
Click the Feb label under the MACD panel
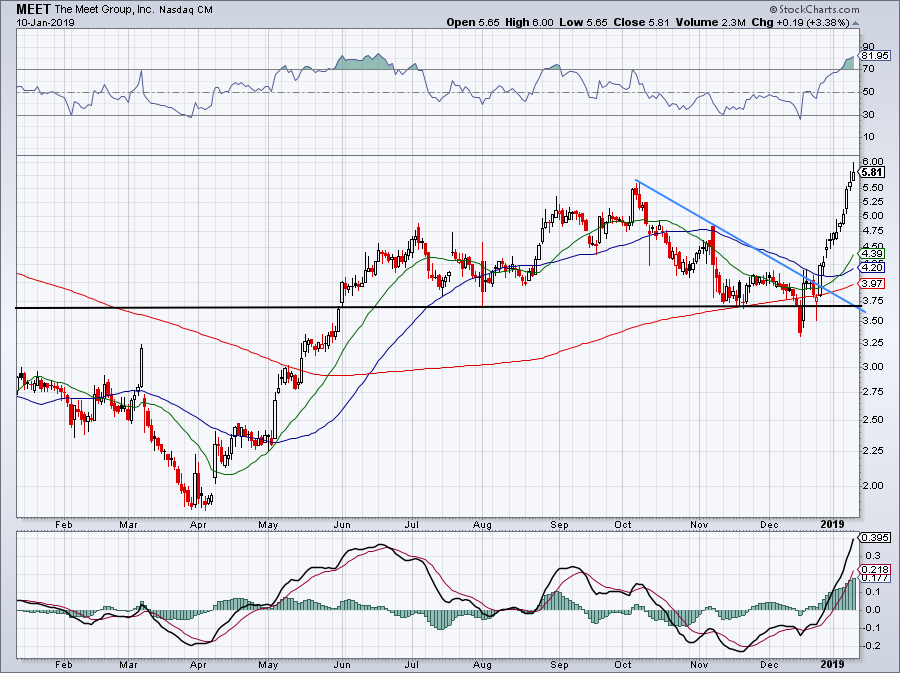(x=63, y=665)
